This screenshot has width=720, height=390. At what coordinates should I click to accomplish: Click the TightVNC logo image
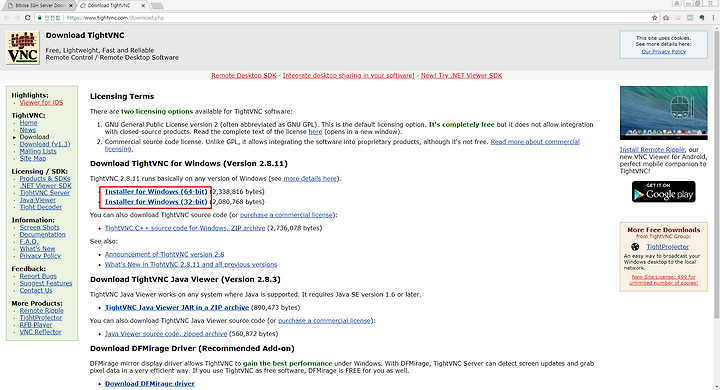click(x=22, y=48)
